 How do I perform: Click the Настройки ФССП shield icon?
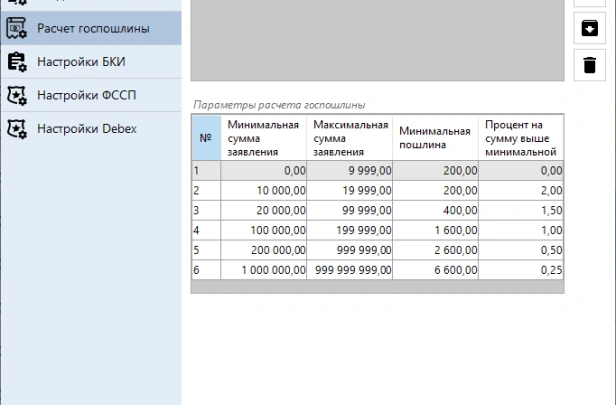[17, 95]
